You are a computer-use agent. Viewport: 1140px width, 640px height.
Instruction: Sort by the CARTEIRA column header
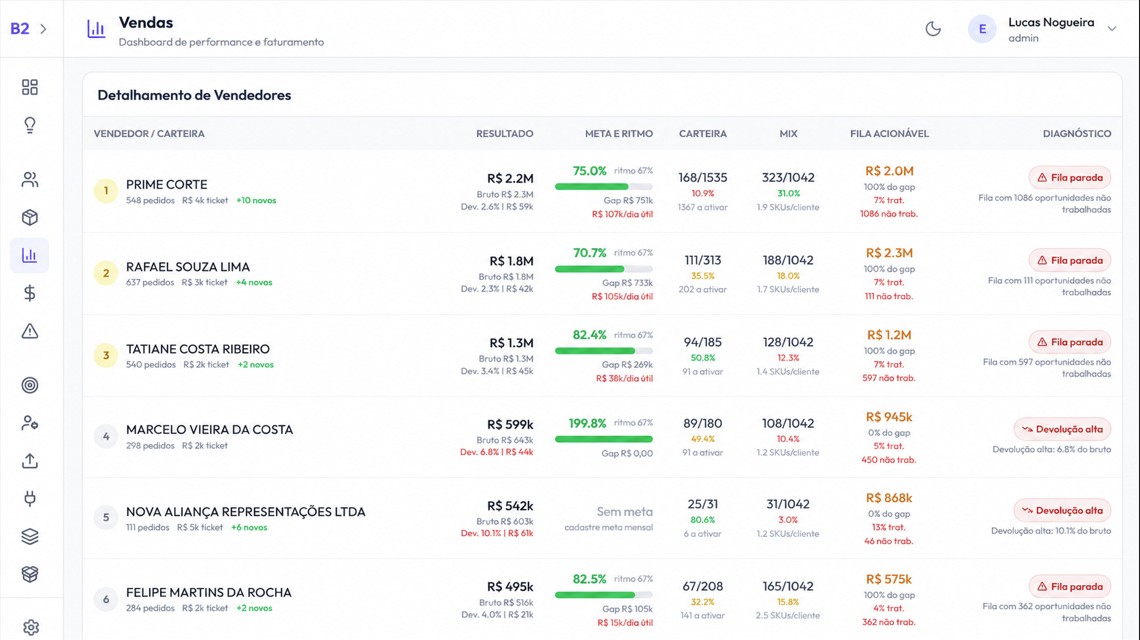pyautogui.click(x=702, y=134)
